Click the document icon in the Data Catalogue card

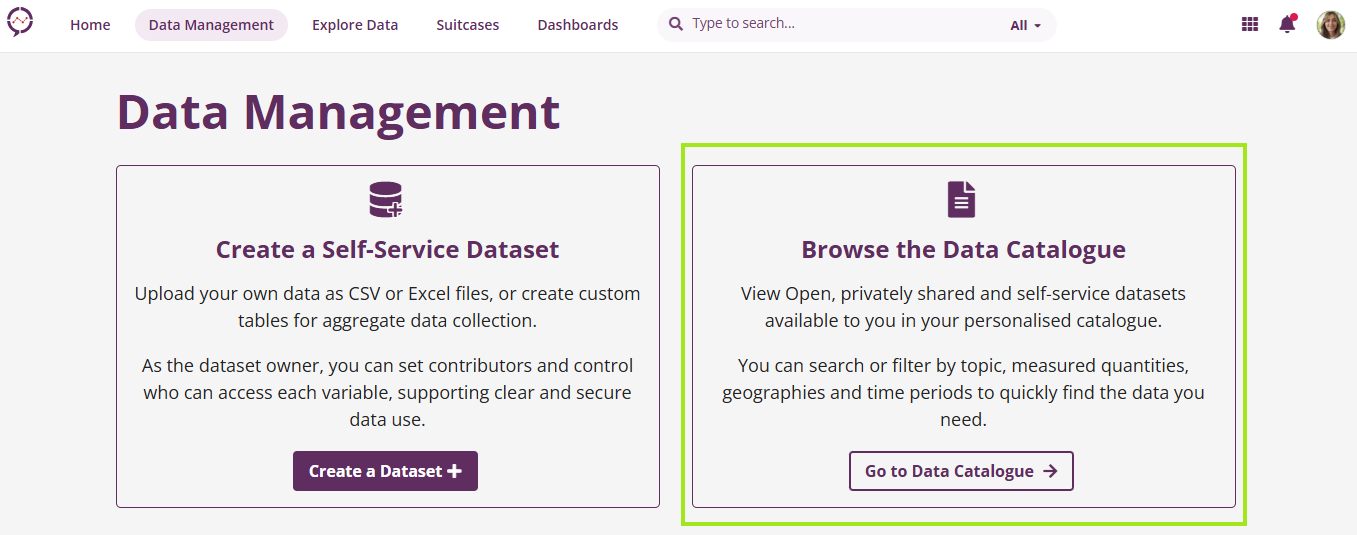click(x=961, y=200)
